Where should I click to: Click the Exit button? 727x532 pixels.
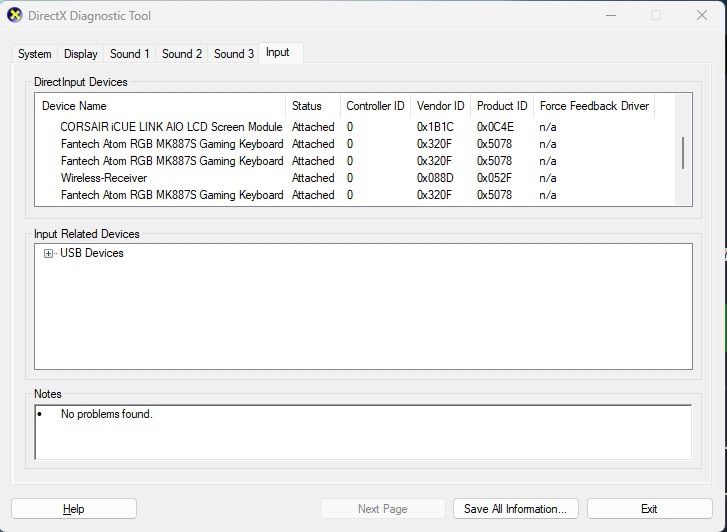tap(649, 509)
